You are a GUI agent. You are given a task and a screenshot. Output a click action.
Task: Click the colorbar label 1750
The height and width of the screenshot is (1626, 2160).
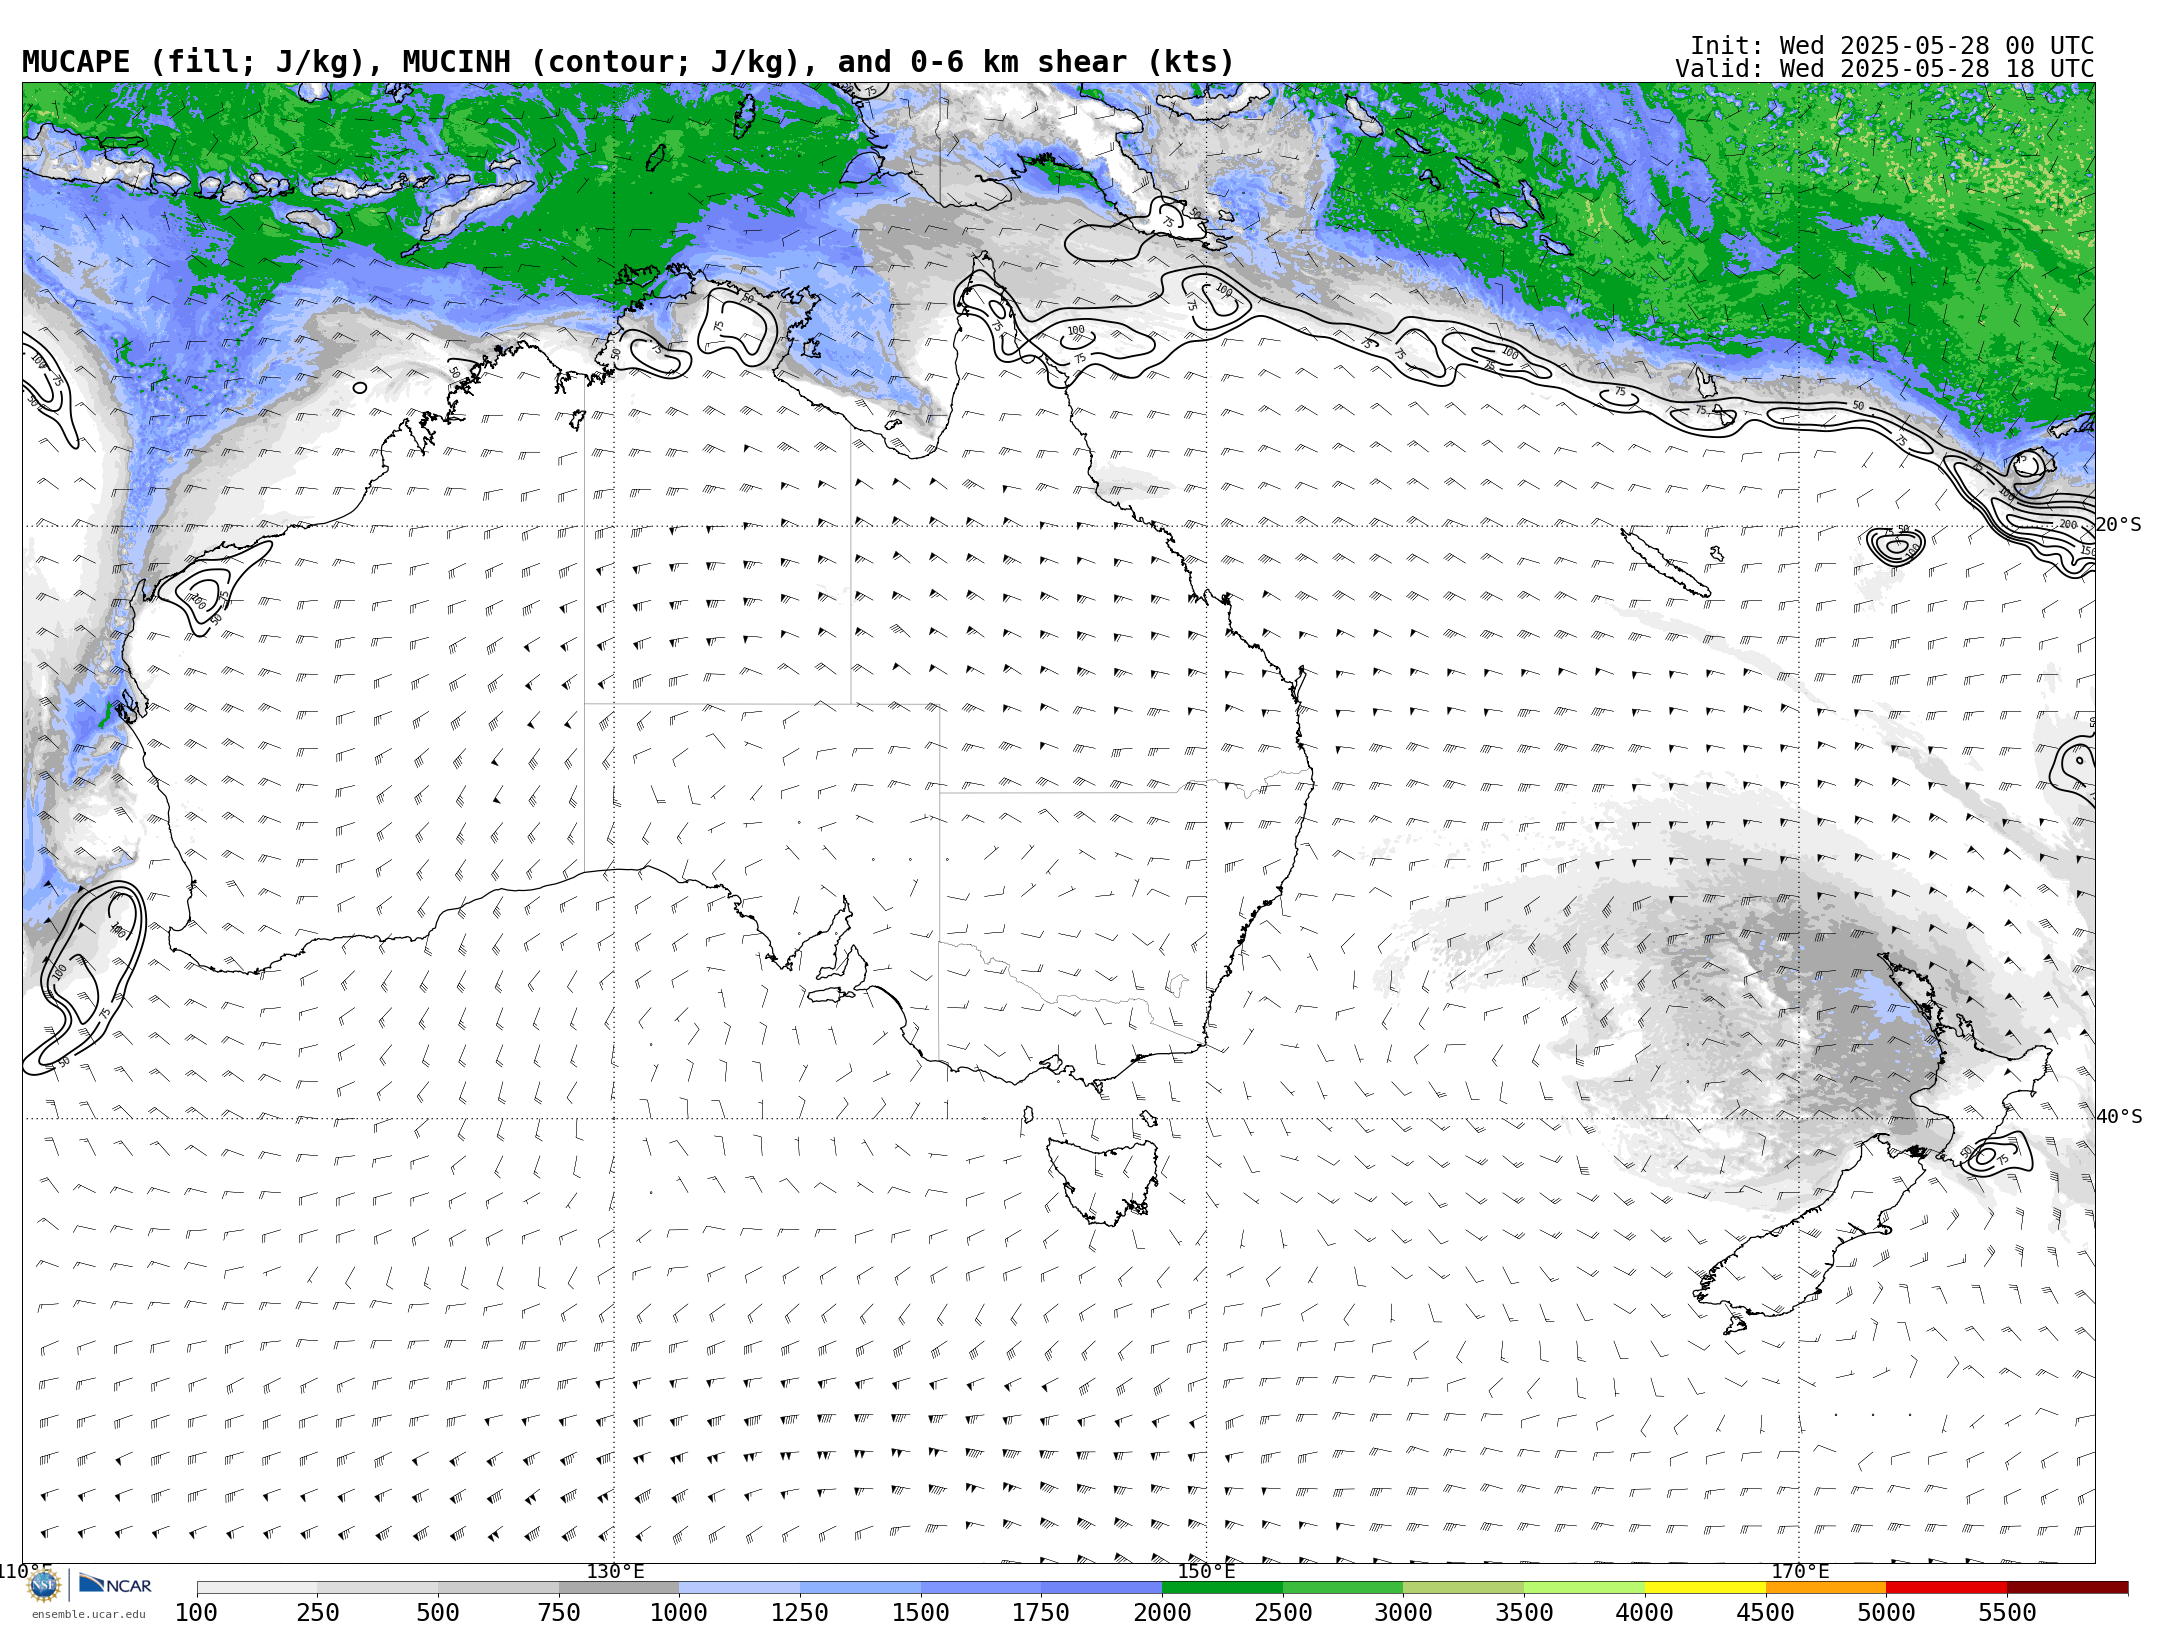[x=1041, y=1612]
